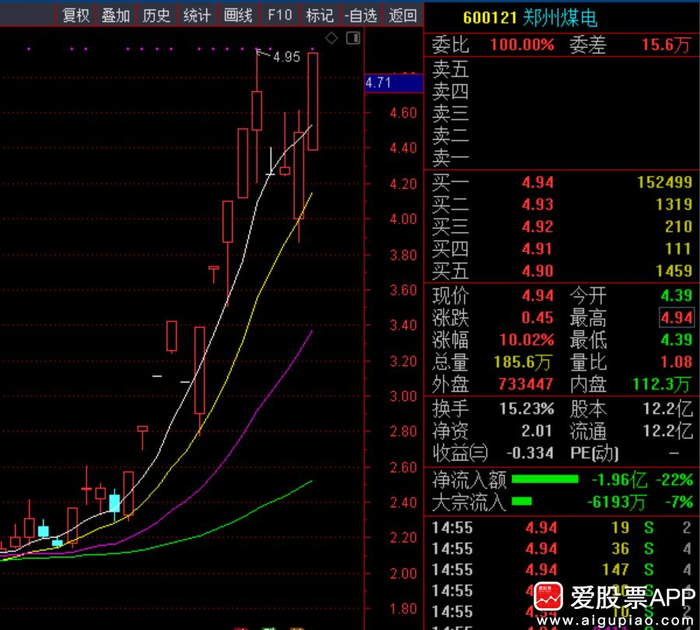Click the 净流入额 amount -1.96亿
700x630 pixels.
(x=619, y=480)
